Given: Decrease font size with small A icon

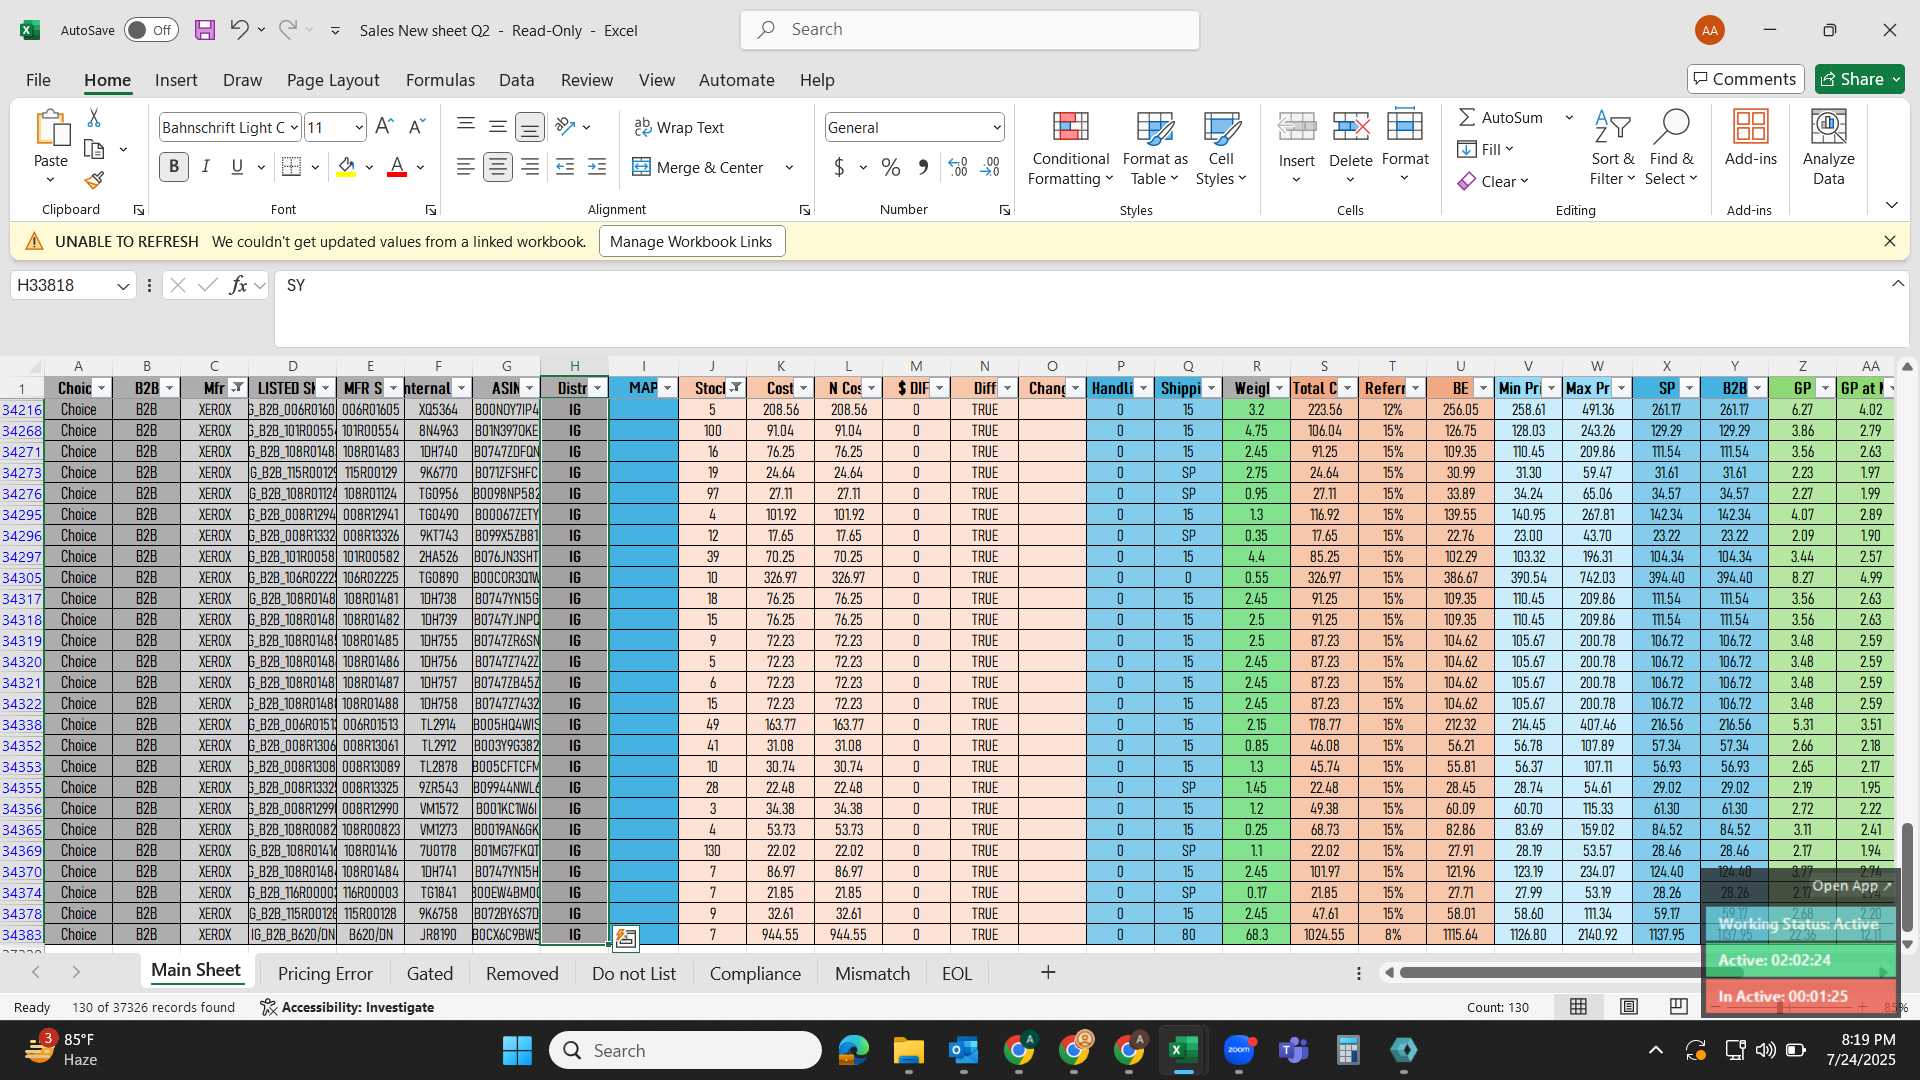Looking at the screenshot, I should pyautogui.click(x=417, y=127).
